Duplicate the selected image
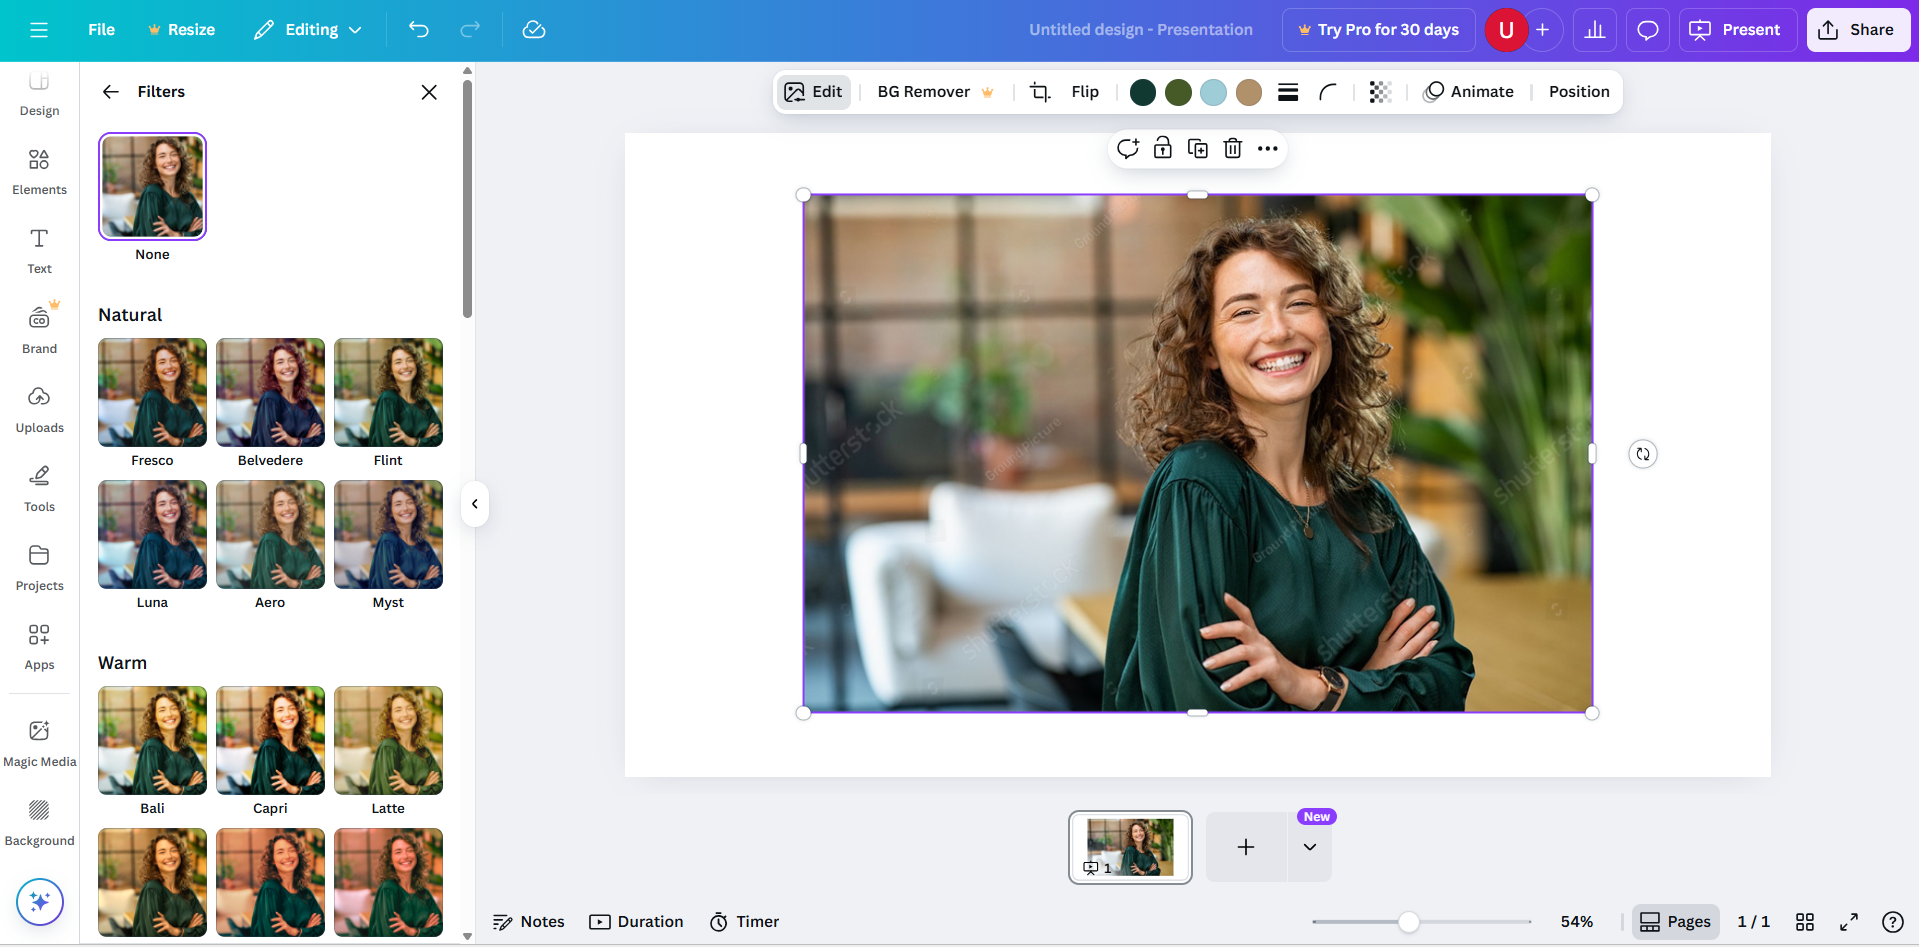Viewport: 1919px width, 947px height. click(x=1197, y=148)
